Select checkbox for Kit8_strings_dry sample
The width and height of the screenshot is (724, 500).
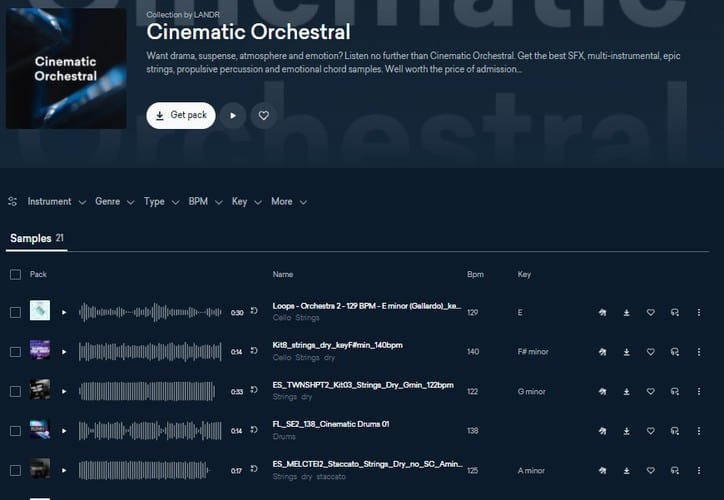coord(15,352)
